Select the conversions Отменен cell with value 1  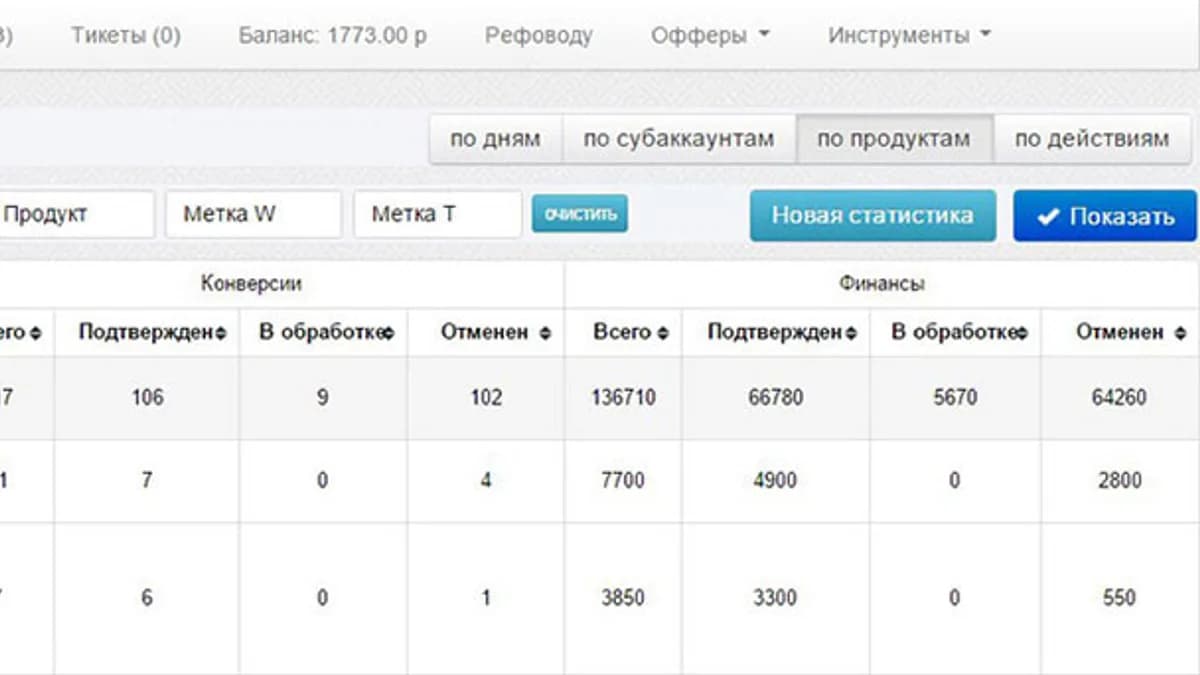[x=485, y=598]
